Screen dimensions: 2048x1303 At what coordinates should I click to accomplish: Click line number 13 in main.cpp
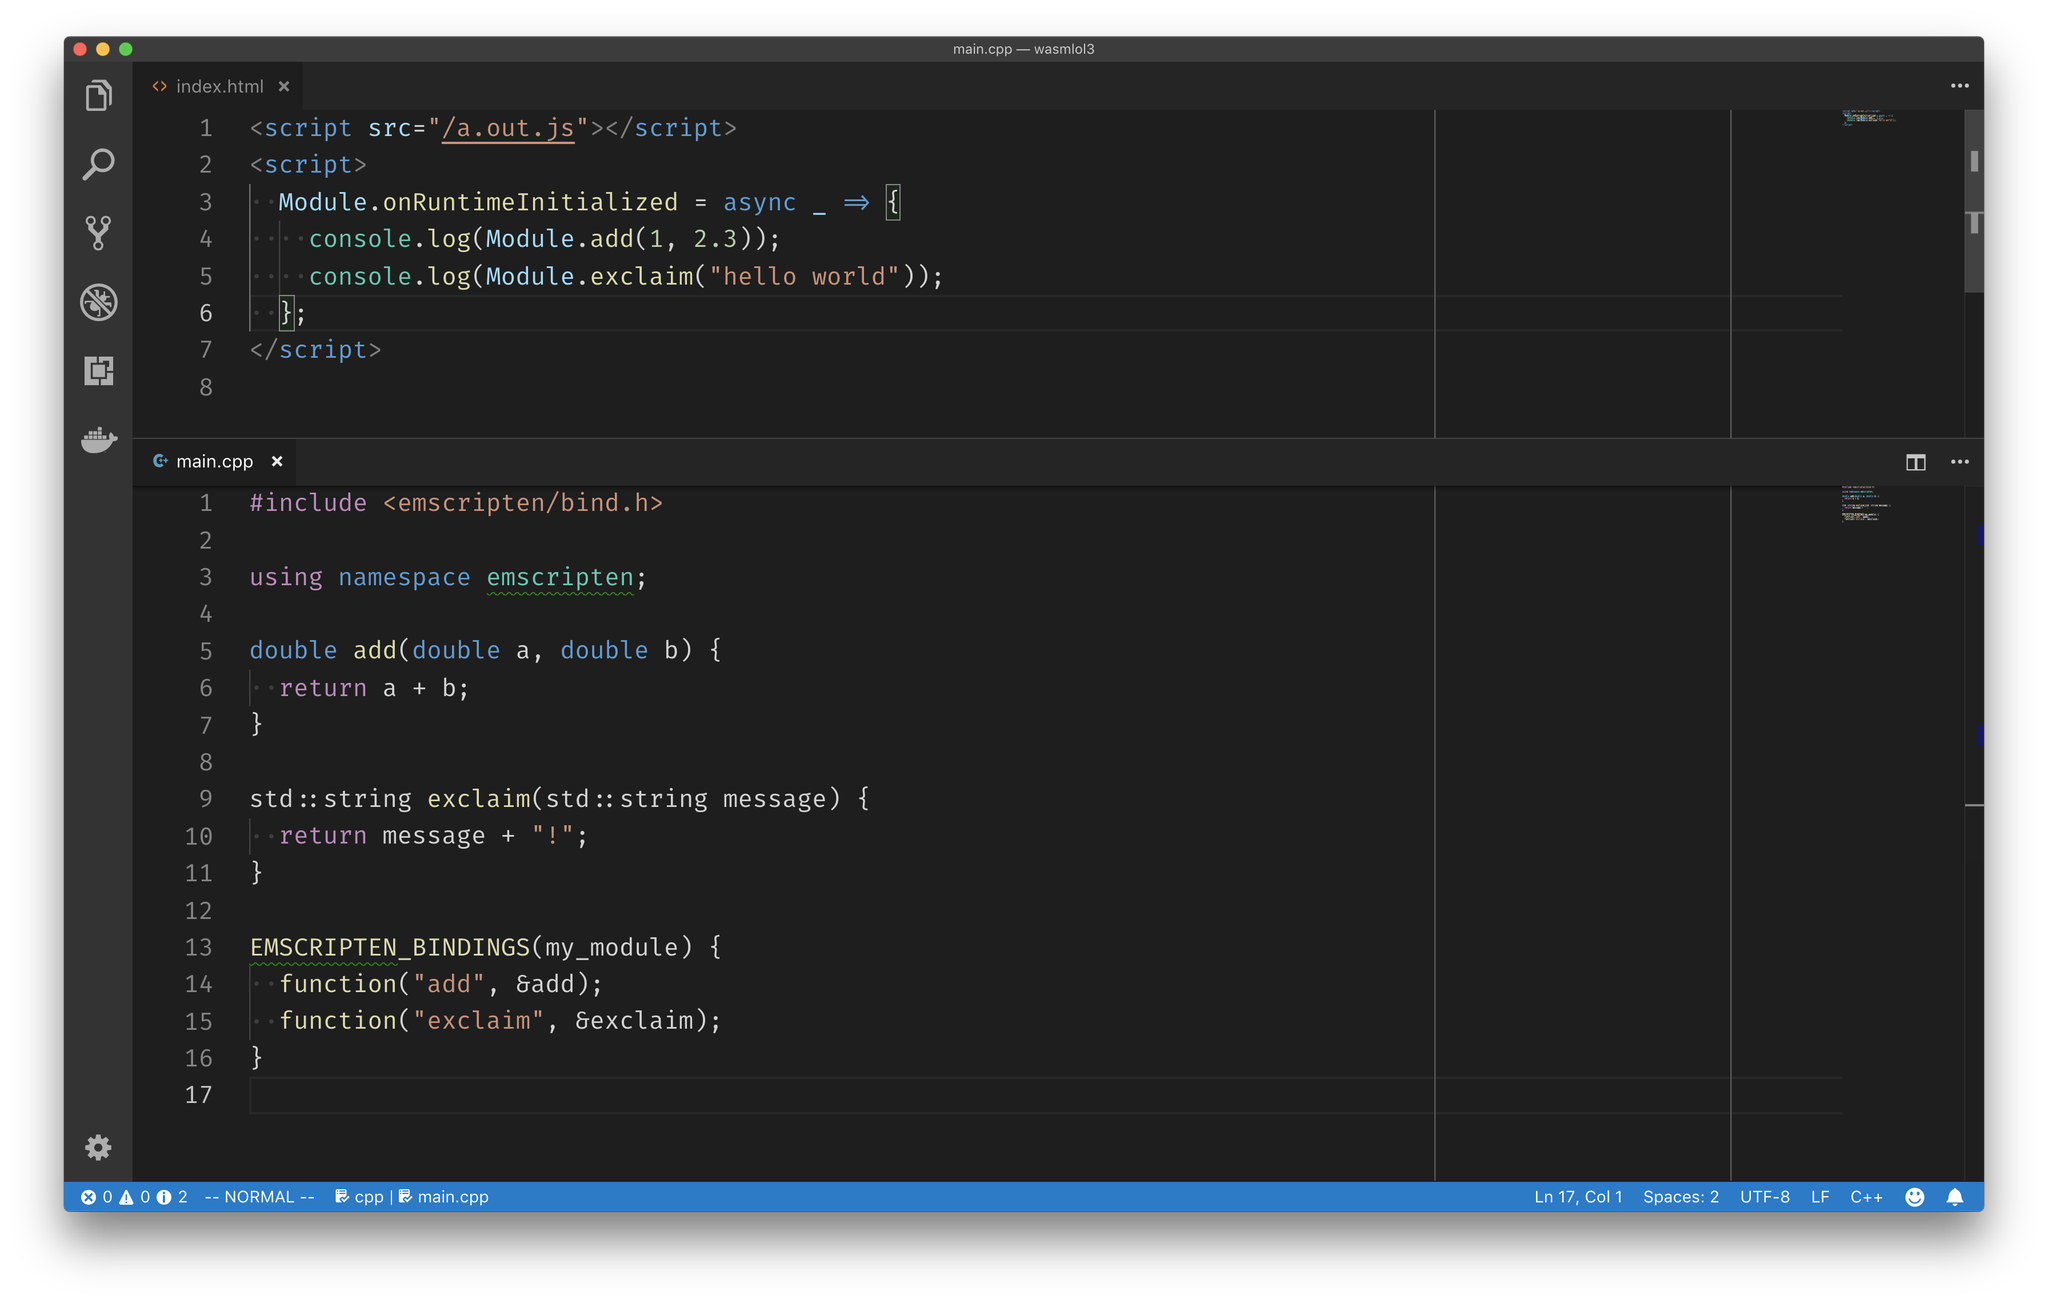coord(198,947)
